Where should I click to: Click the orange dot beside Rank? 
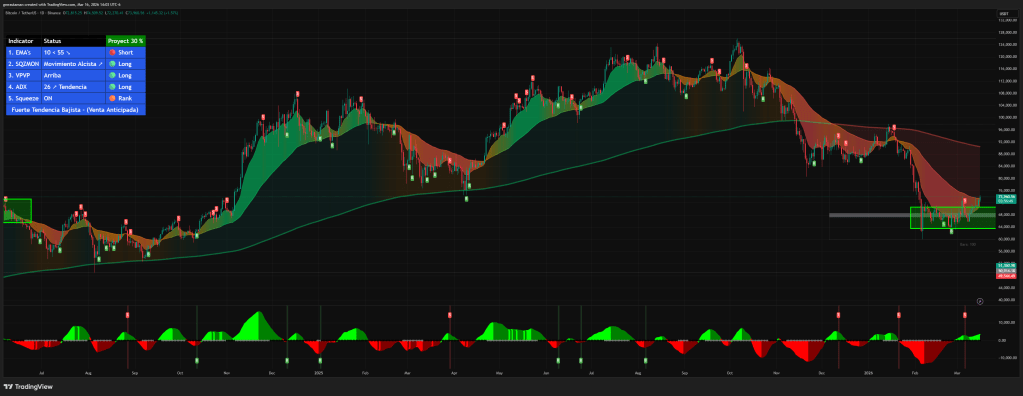(112, 98)
